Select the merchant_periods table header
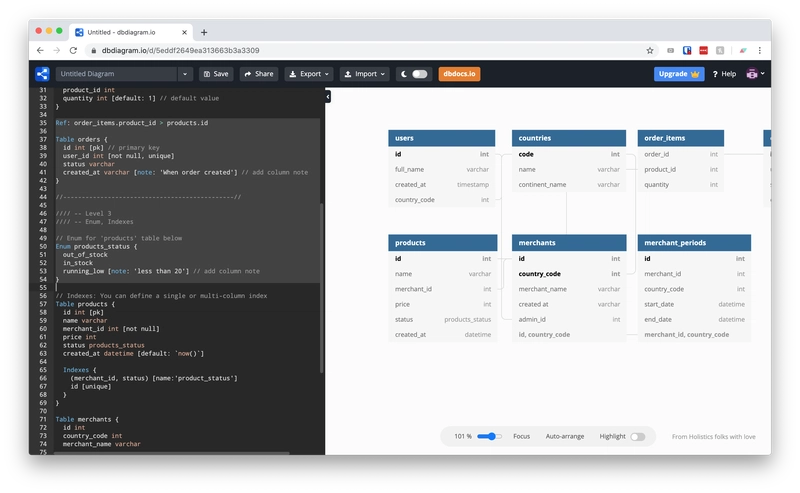This screenshot has height=493, width=800. point(694,243)
